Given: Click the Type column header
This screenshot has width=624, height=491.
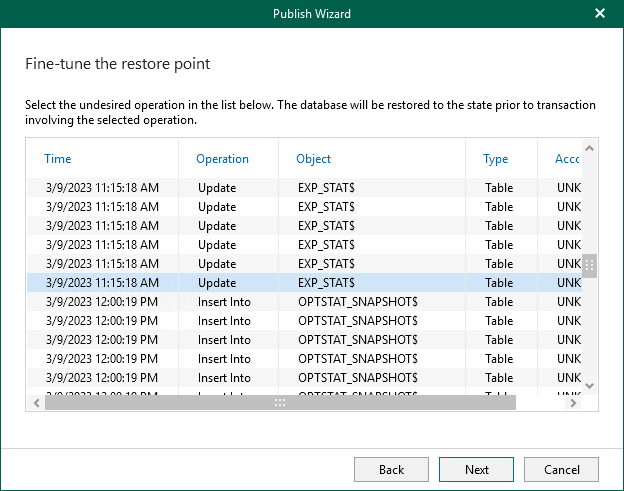Looking at the screenshot, I should 495,159.
